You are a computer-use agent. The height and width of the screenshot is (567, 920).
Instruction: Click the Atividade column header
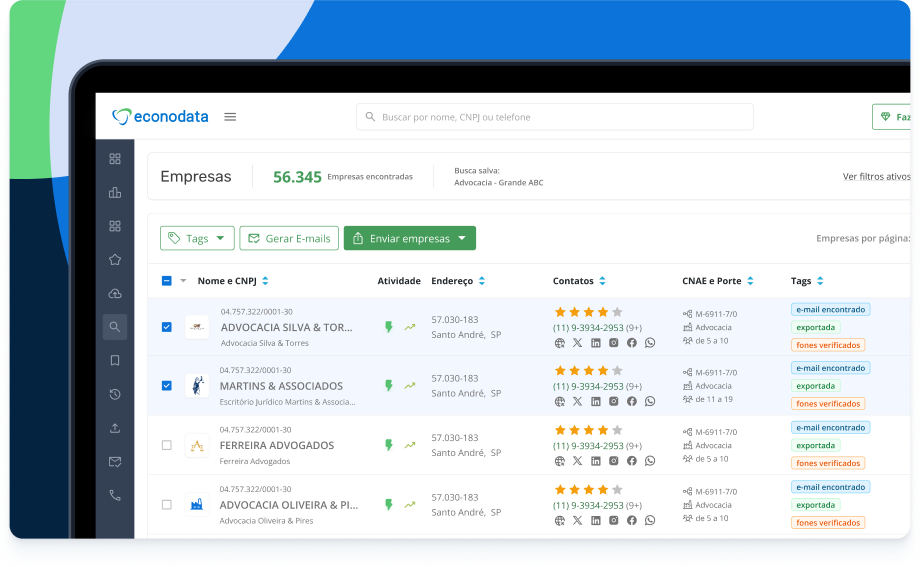pos(399,281)
